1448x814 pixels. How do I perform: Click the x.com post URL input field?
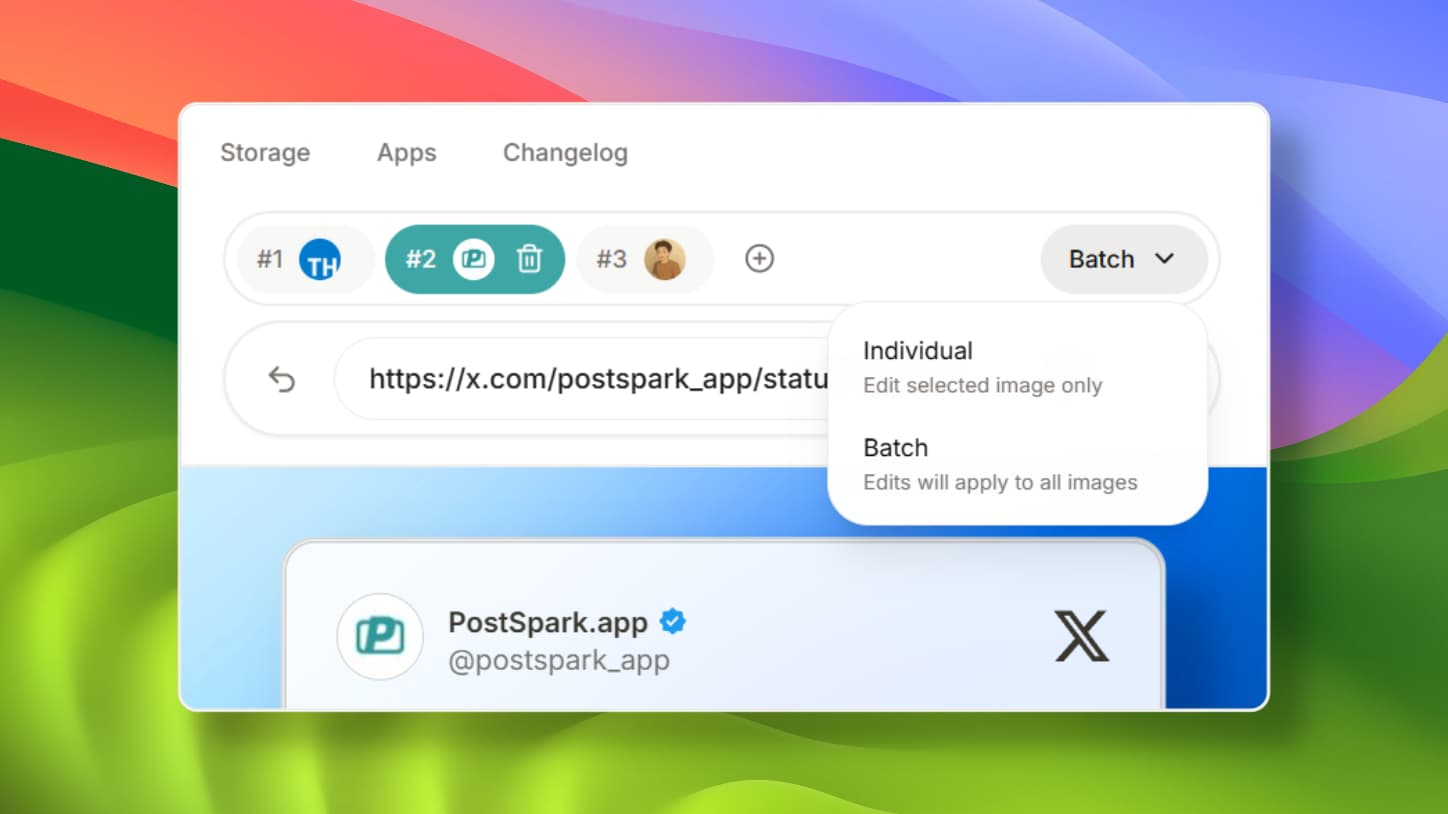[x=590, y=380]
